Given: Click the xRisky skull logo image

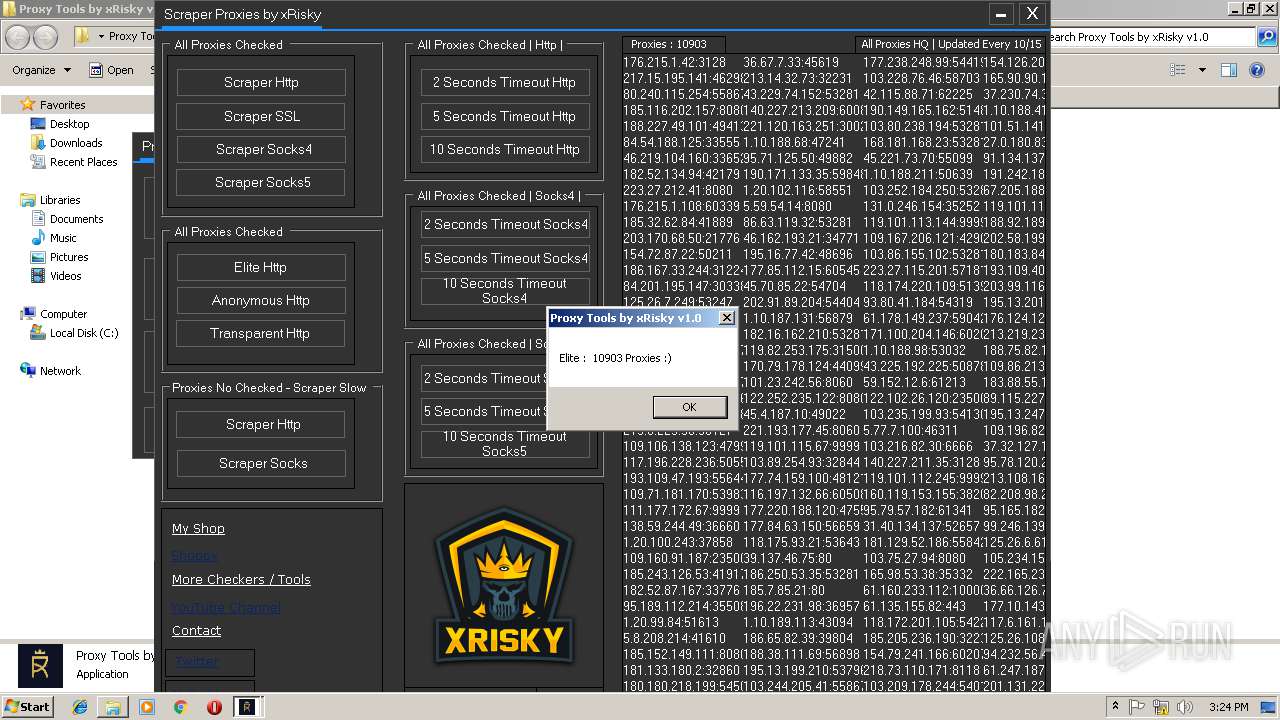Looking at the screenshot, I should coord(504,586).
